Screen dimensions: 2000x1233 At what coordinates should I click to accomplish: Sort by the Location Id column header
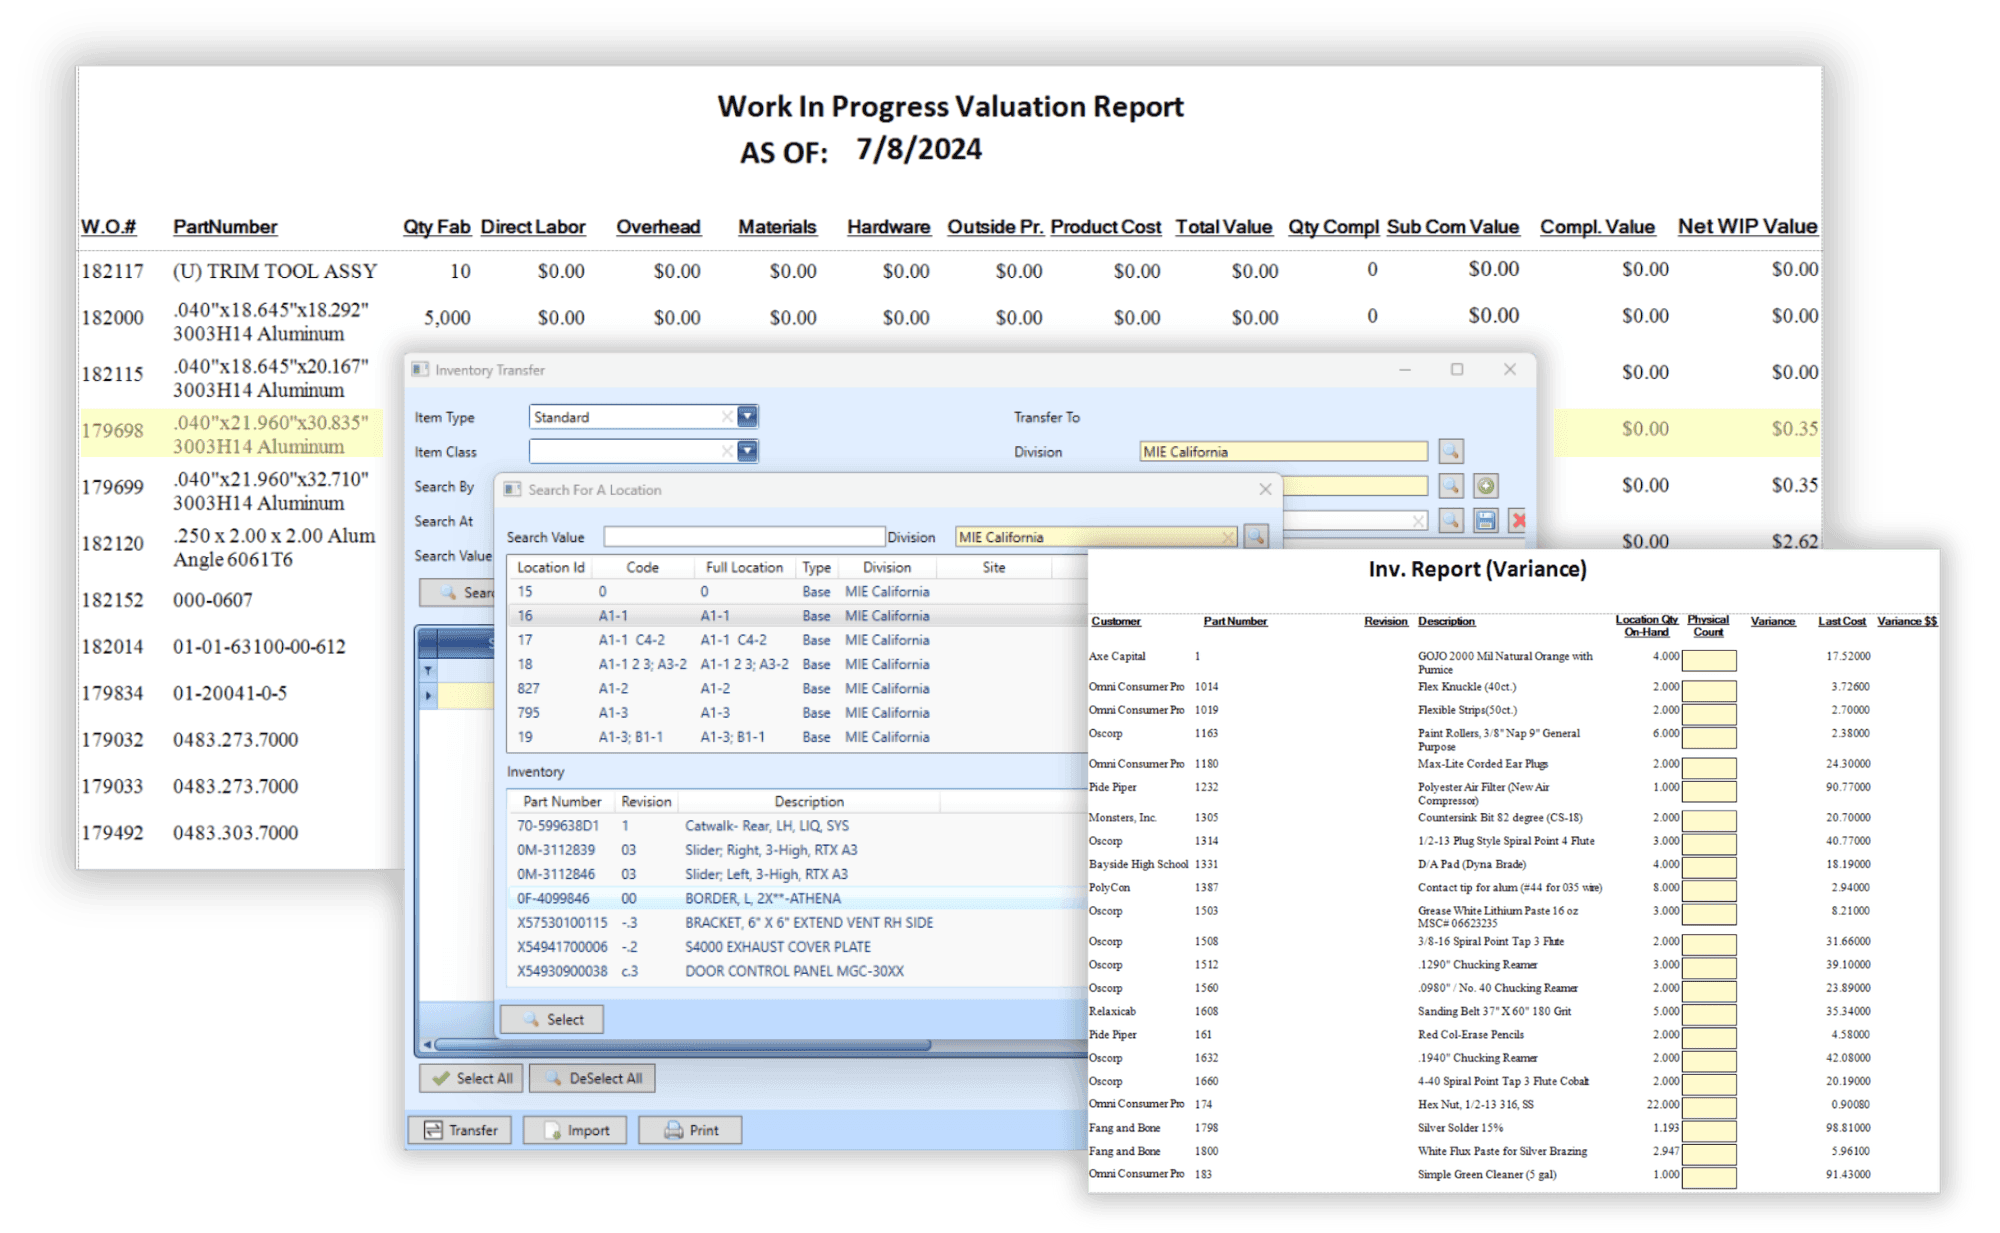[x=551, y=567]
